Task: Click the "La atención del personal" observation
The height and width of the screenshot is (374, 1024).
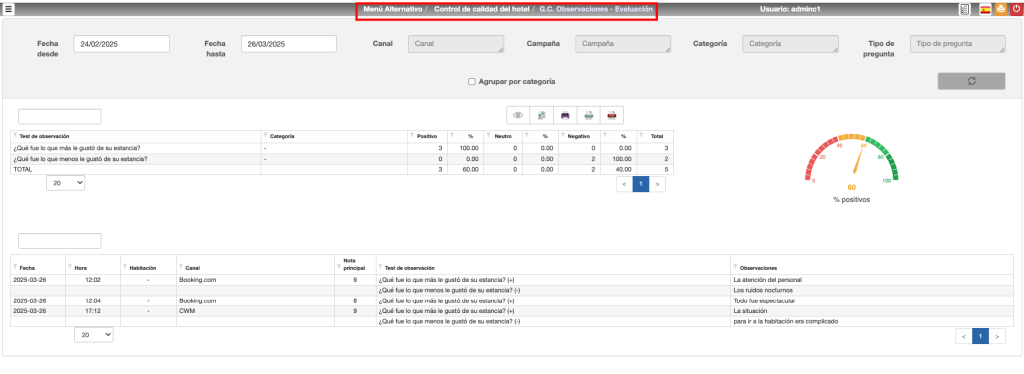Action: pyautogui.click(x=767, y=279)
